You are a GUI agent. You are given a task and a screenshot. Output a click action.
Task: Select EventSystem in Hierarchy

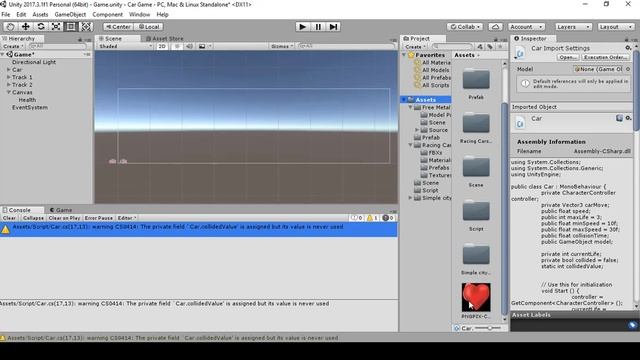[30, 107]
